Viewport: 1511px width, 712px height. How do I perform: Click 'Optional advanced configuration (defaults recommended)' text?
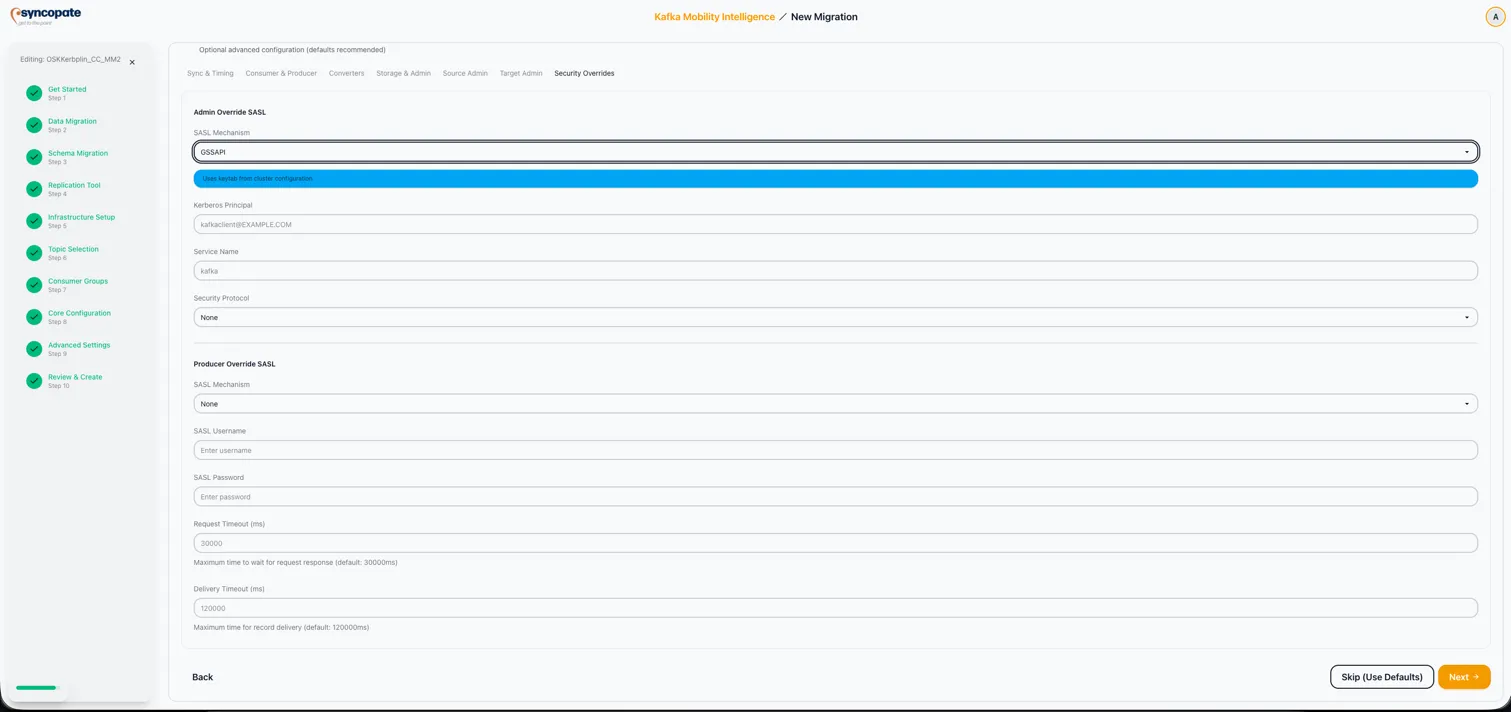pyautogui.click(x=292, y=50)
